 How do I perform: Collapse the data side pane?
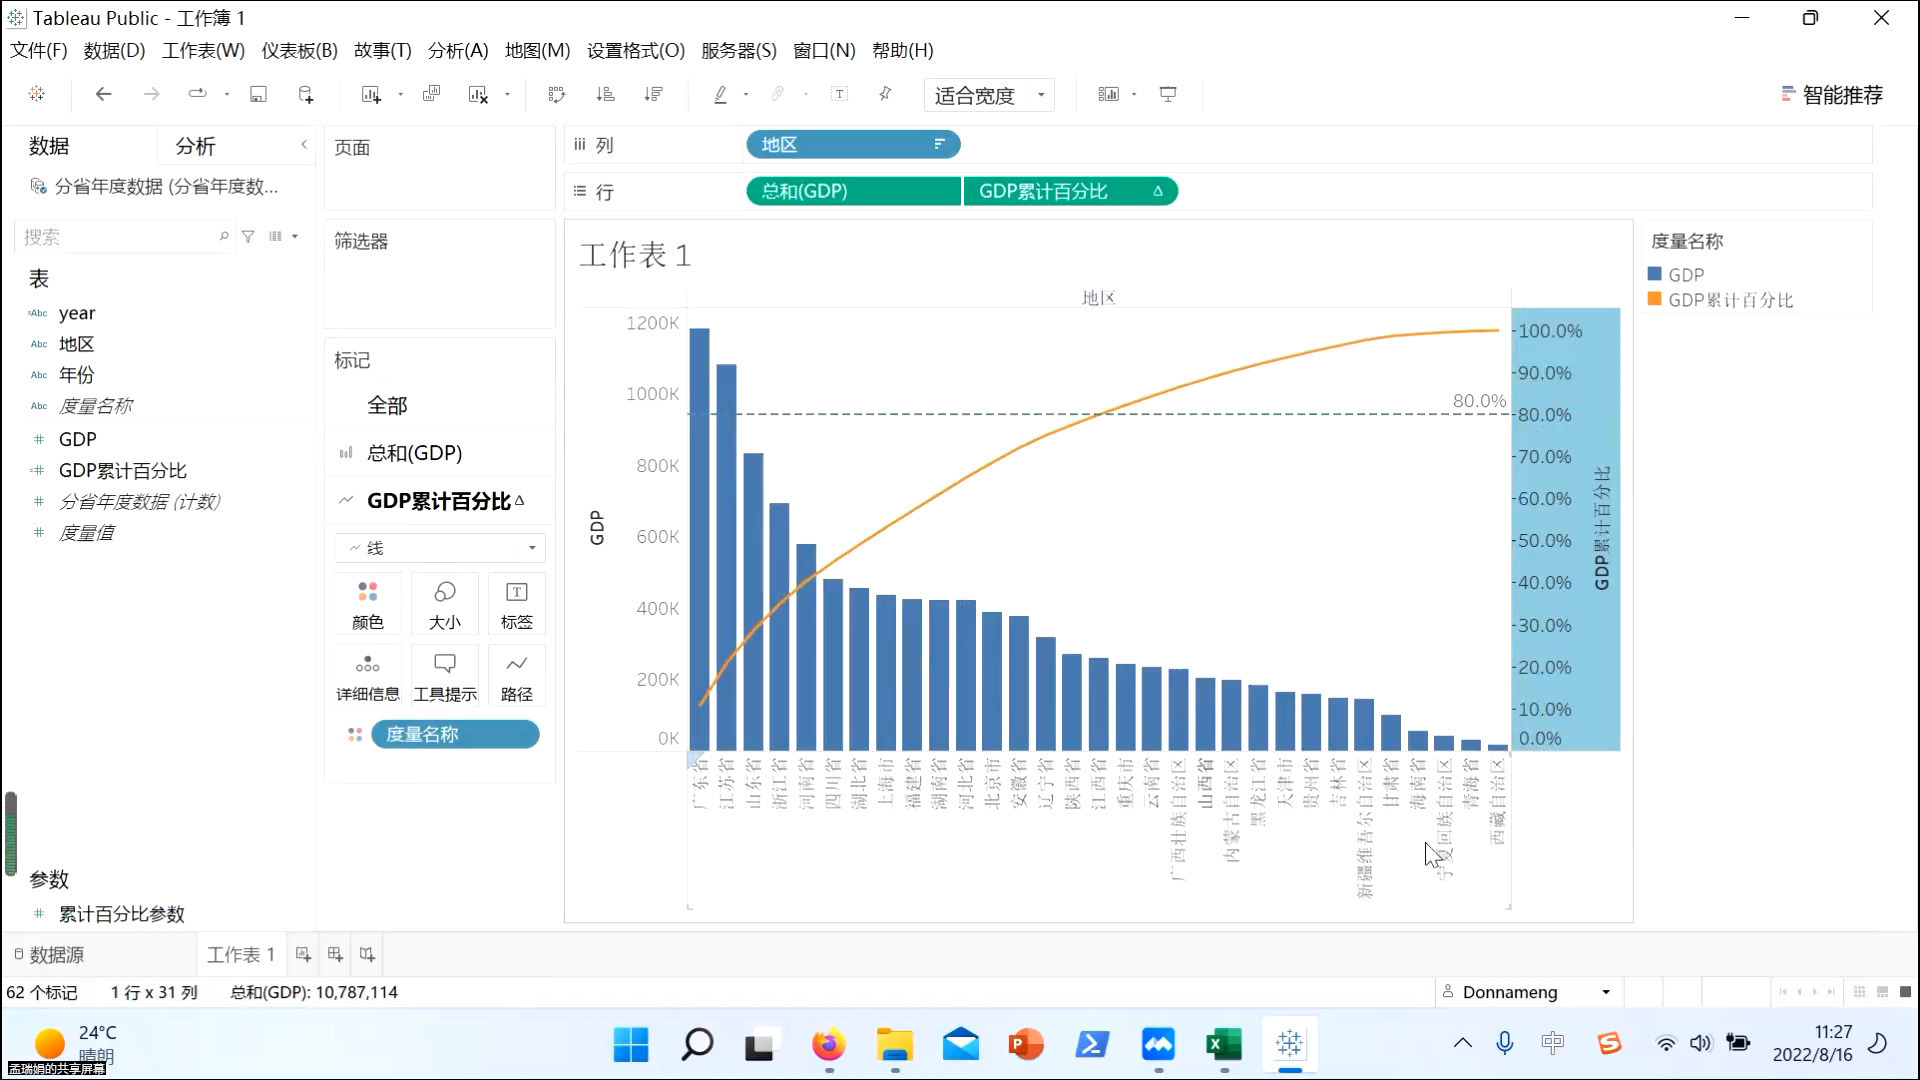click(x=304, y=145)
